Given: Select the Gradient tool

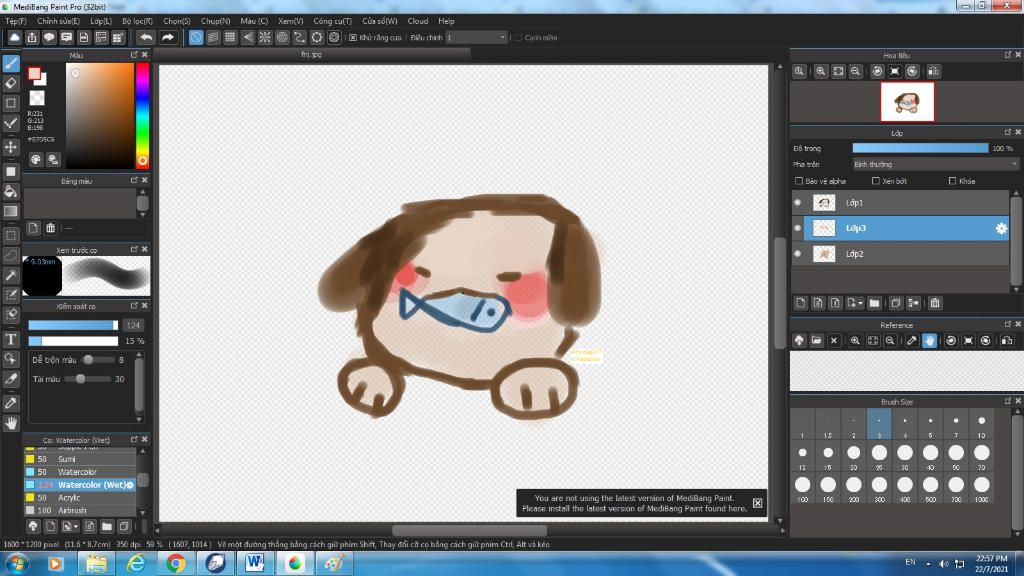Looking at the screenshot, I should 11,211.
